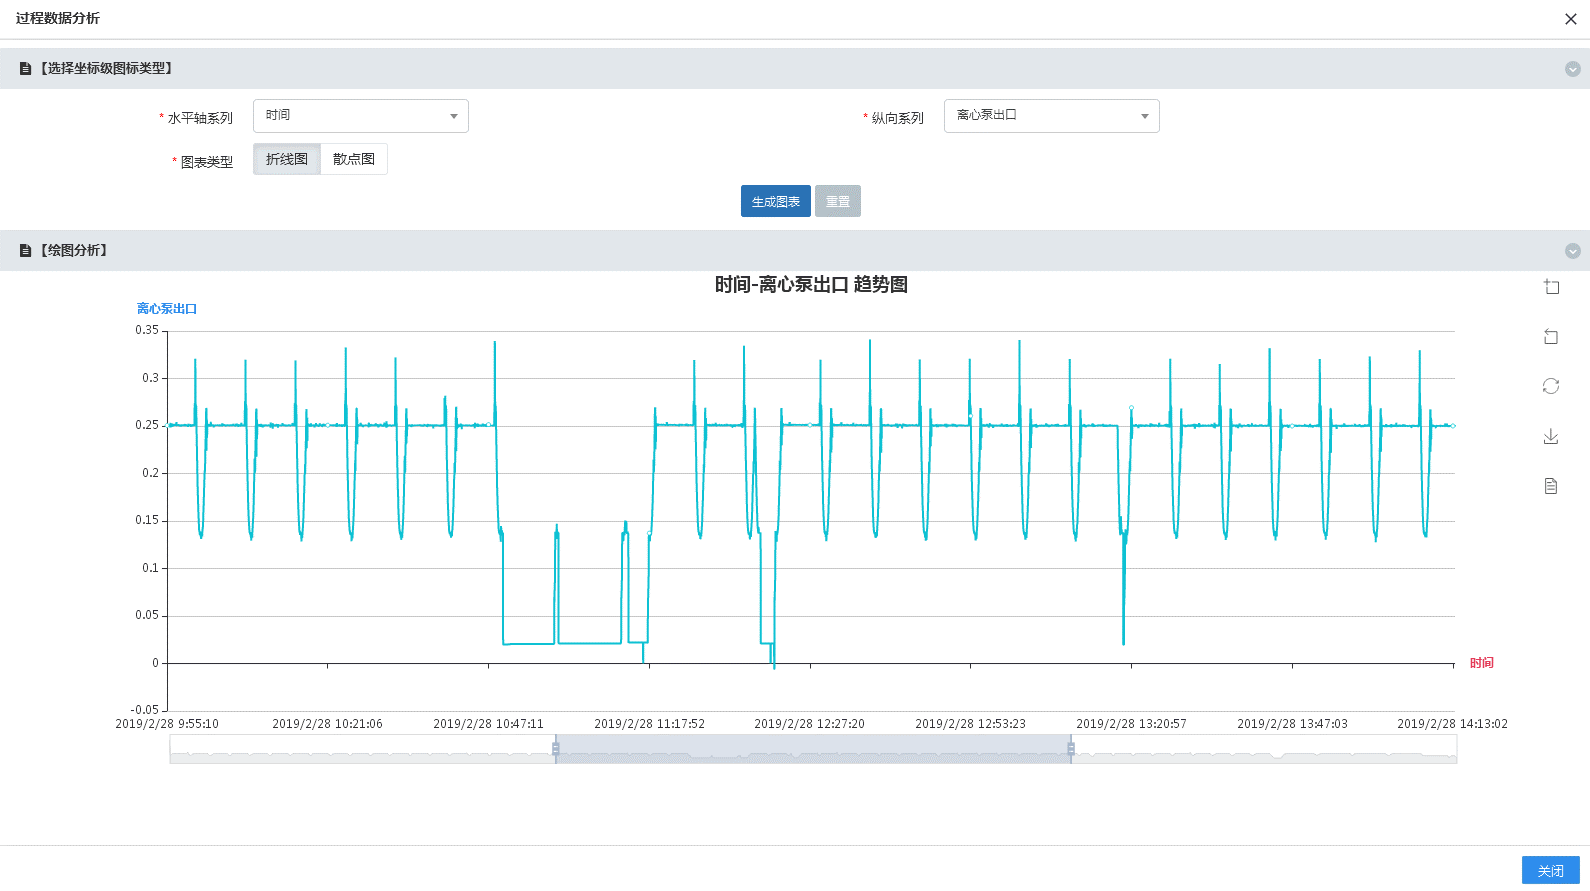Image resolution: width=1590 pixels, height=891 pixels.
Task: Activate the area zoom tool icon
Action: pos(1551,287)
